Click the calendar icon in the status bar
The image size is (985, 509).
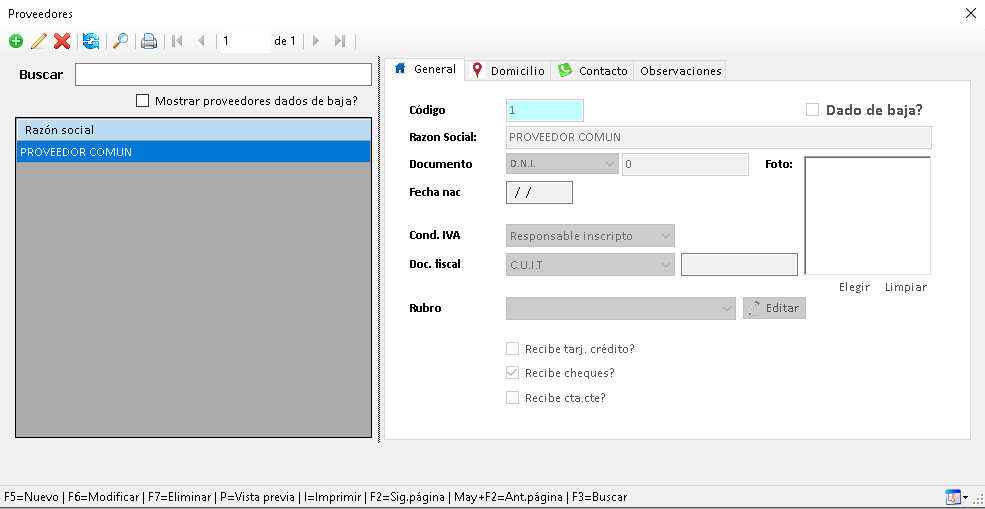953,497
